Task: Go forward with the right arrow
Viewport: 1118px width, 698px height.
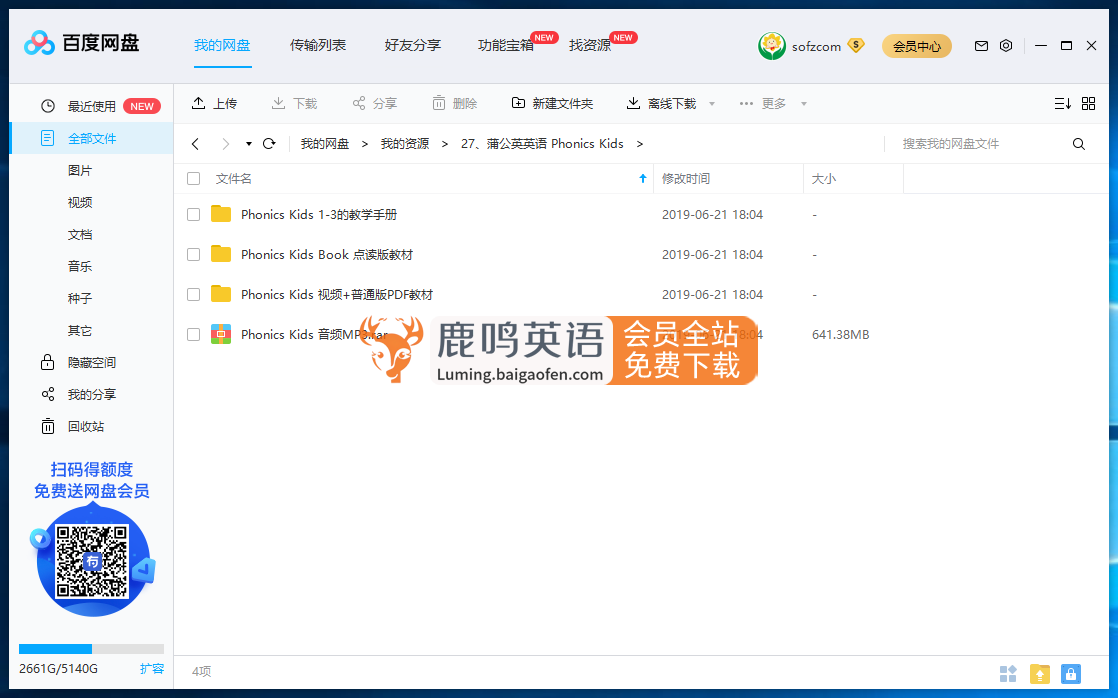Action: click(225, 144)
